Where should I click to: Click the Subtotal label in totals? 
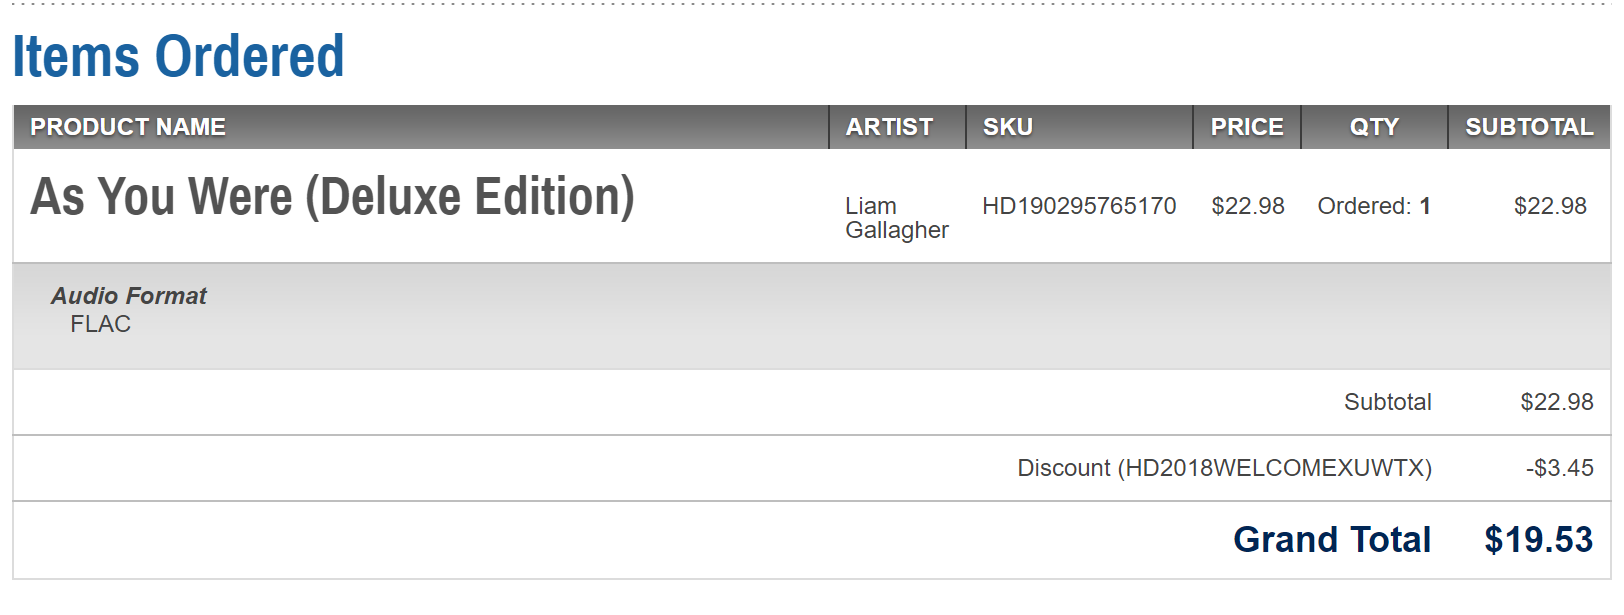(x=1388, y=402)
